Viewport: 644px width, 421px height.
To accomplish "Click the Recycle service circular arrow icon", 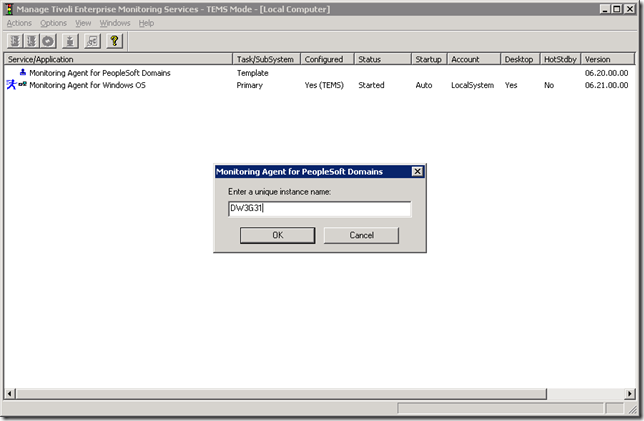I will tap(48, 41).
